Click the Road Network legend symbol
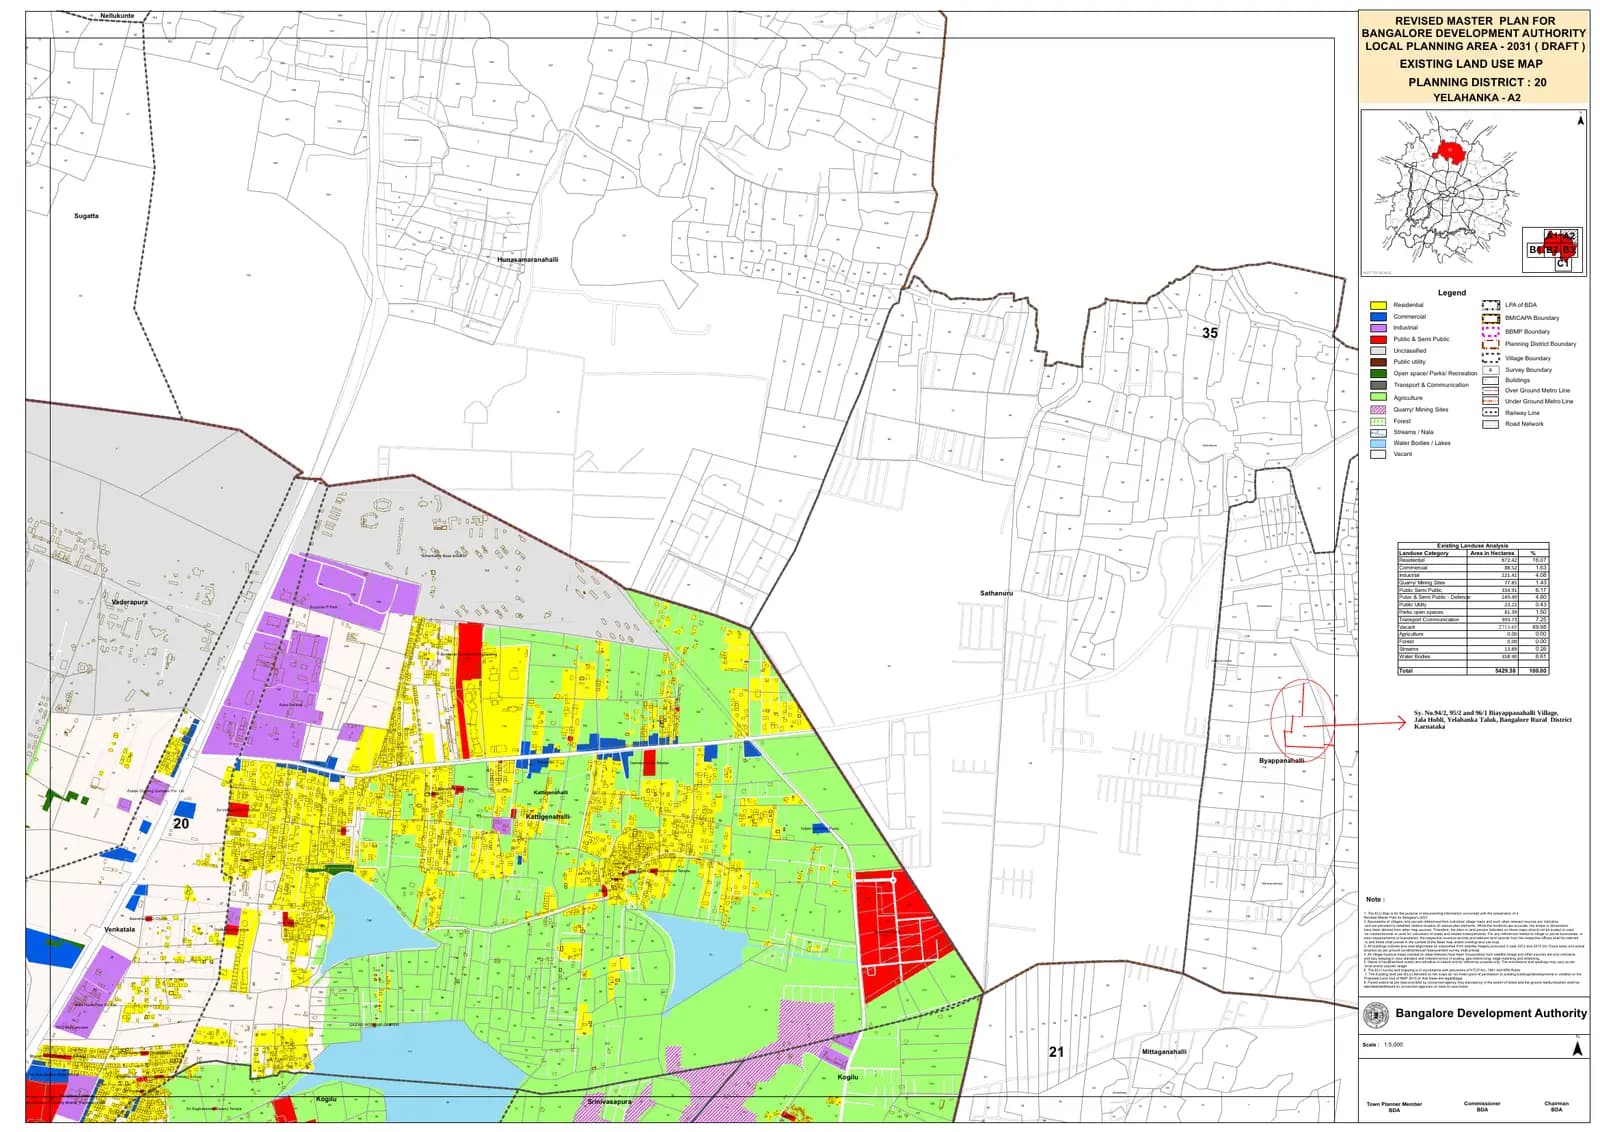The height and width of the screenshot is (1132, 1600). click(x=1490, y=424)
